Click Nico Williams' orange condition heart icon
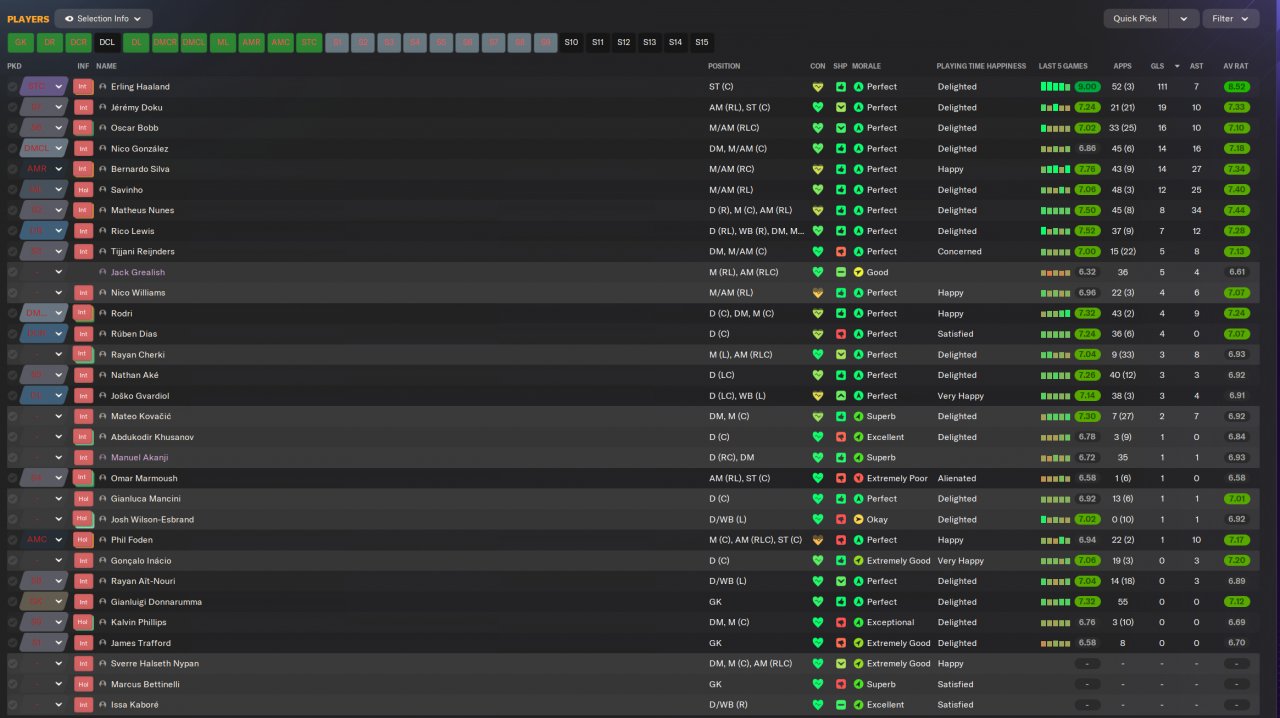 817,293
